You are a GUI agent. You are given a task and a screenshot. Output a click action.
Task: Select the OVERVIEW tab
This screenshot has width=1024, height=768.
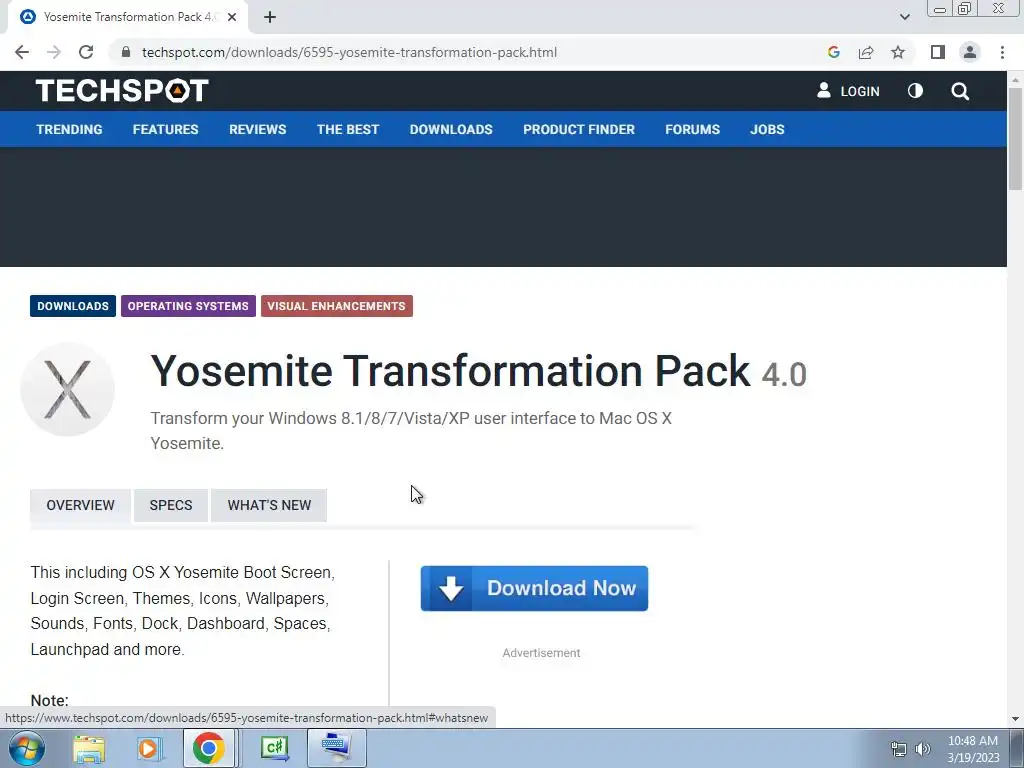pyautogui.click(x=80, y=505)
